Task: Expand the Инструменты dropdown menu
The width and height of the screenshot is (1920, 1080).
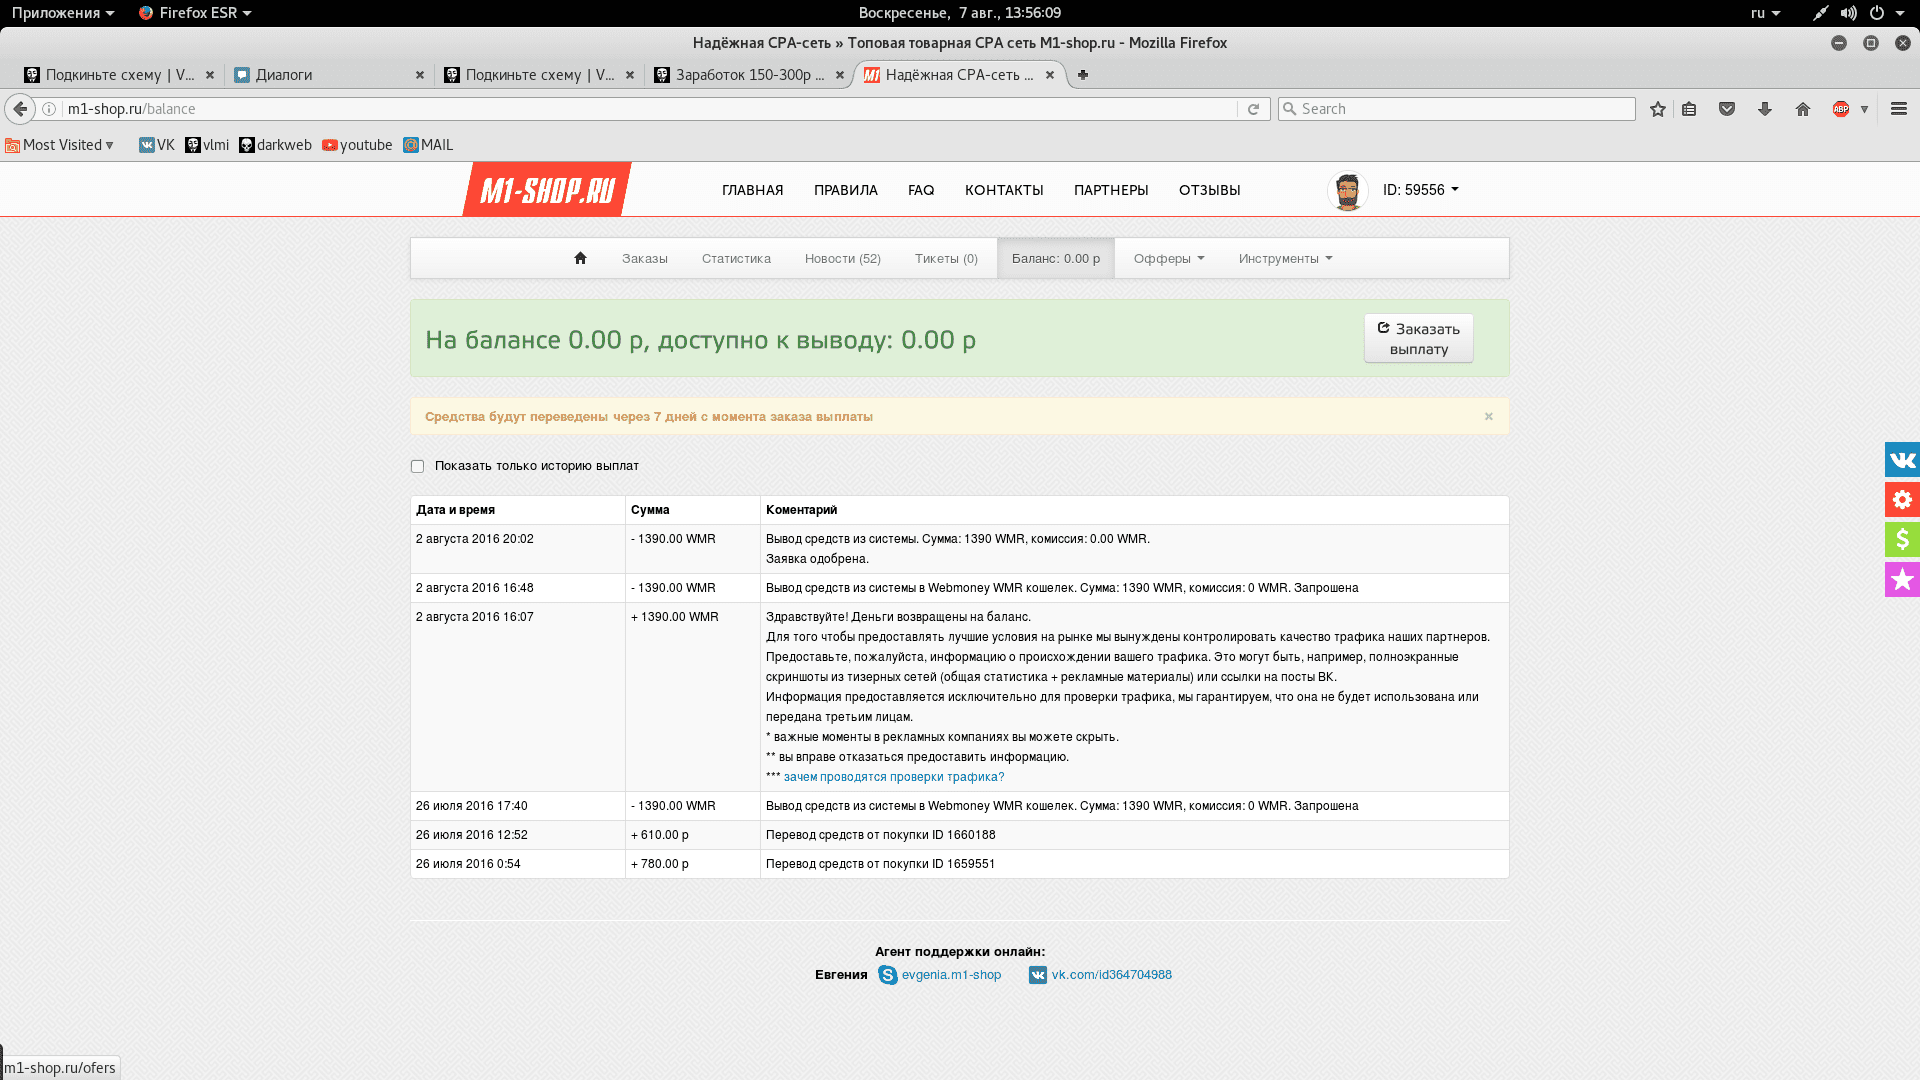Action: tap(1285, 258)
